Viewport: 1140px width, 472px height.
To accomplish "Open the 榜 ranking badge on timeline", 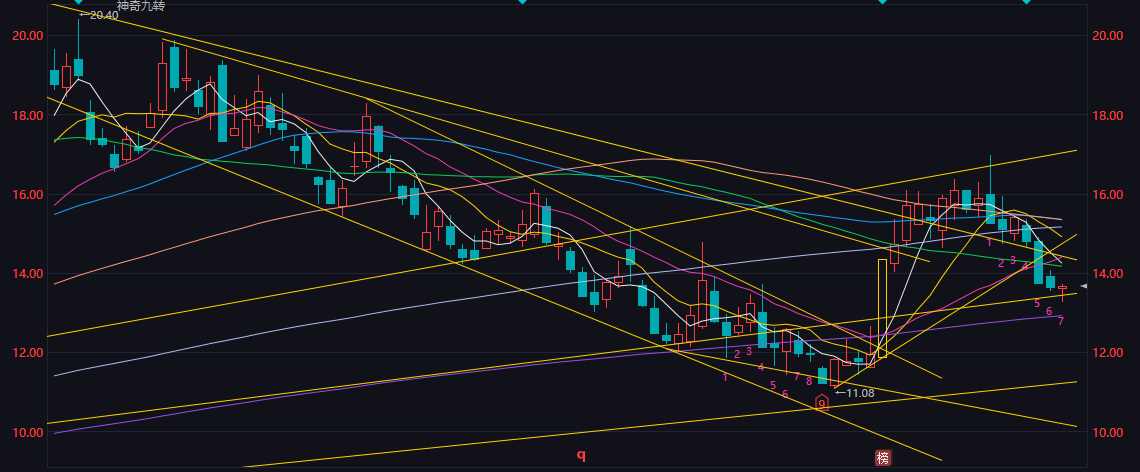I will click(x=883, y=457).
